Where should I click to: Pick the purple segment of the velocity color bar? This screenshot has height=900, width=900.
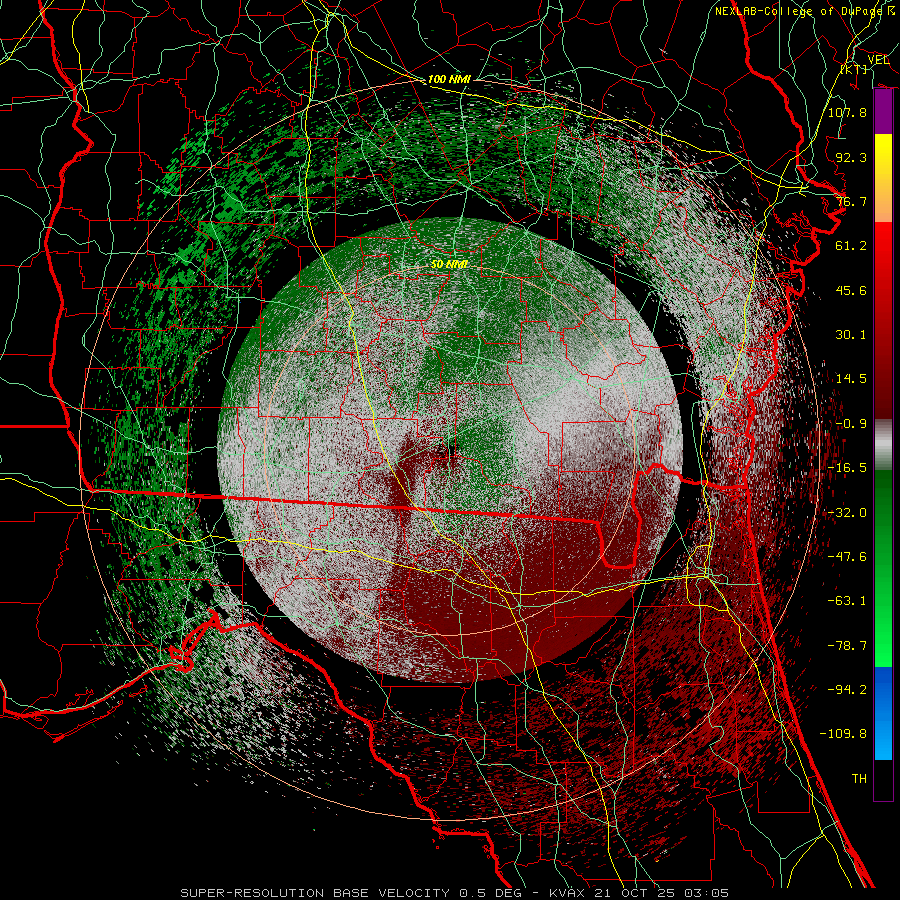[883, 112]
